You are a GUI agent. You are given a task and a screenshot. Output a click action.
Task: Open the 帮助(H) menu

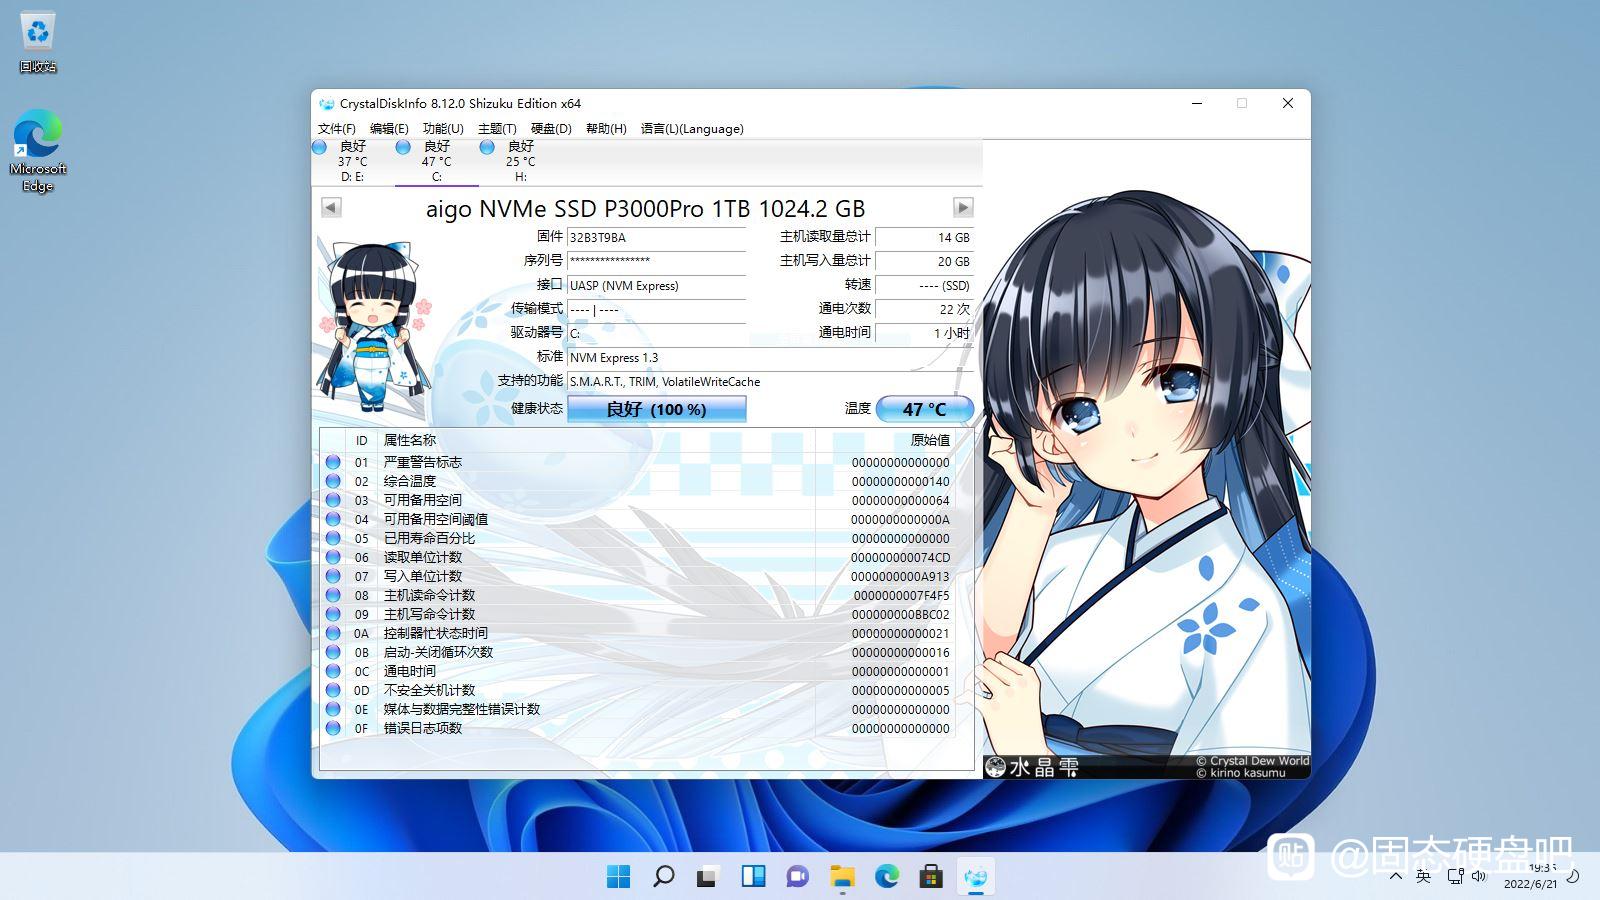pos(606,128)
